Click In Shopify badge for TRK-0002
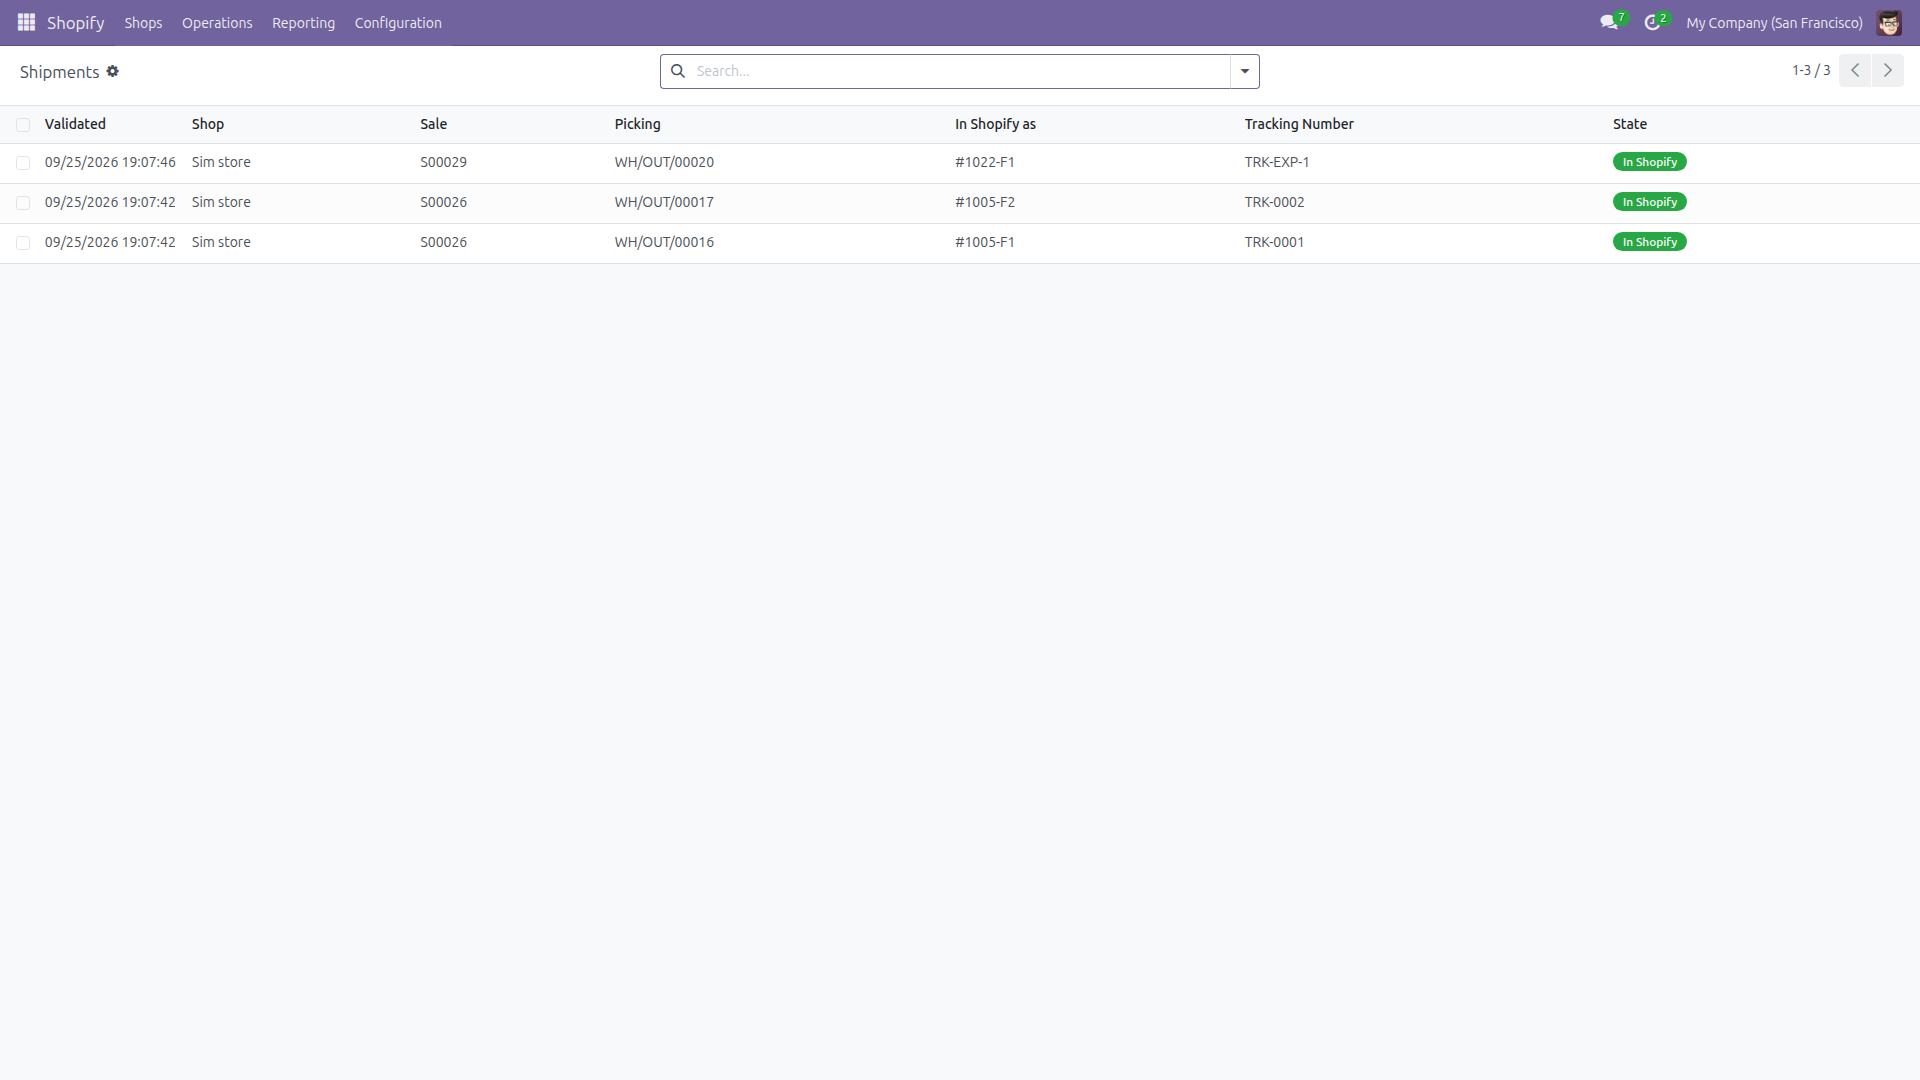Screen dimensions: 1920x1080 pos(1649,202)
